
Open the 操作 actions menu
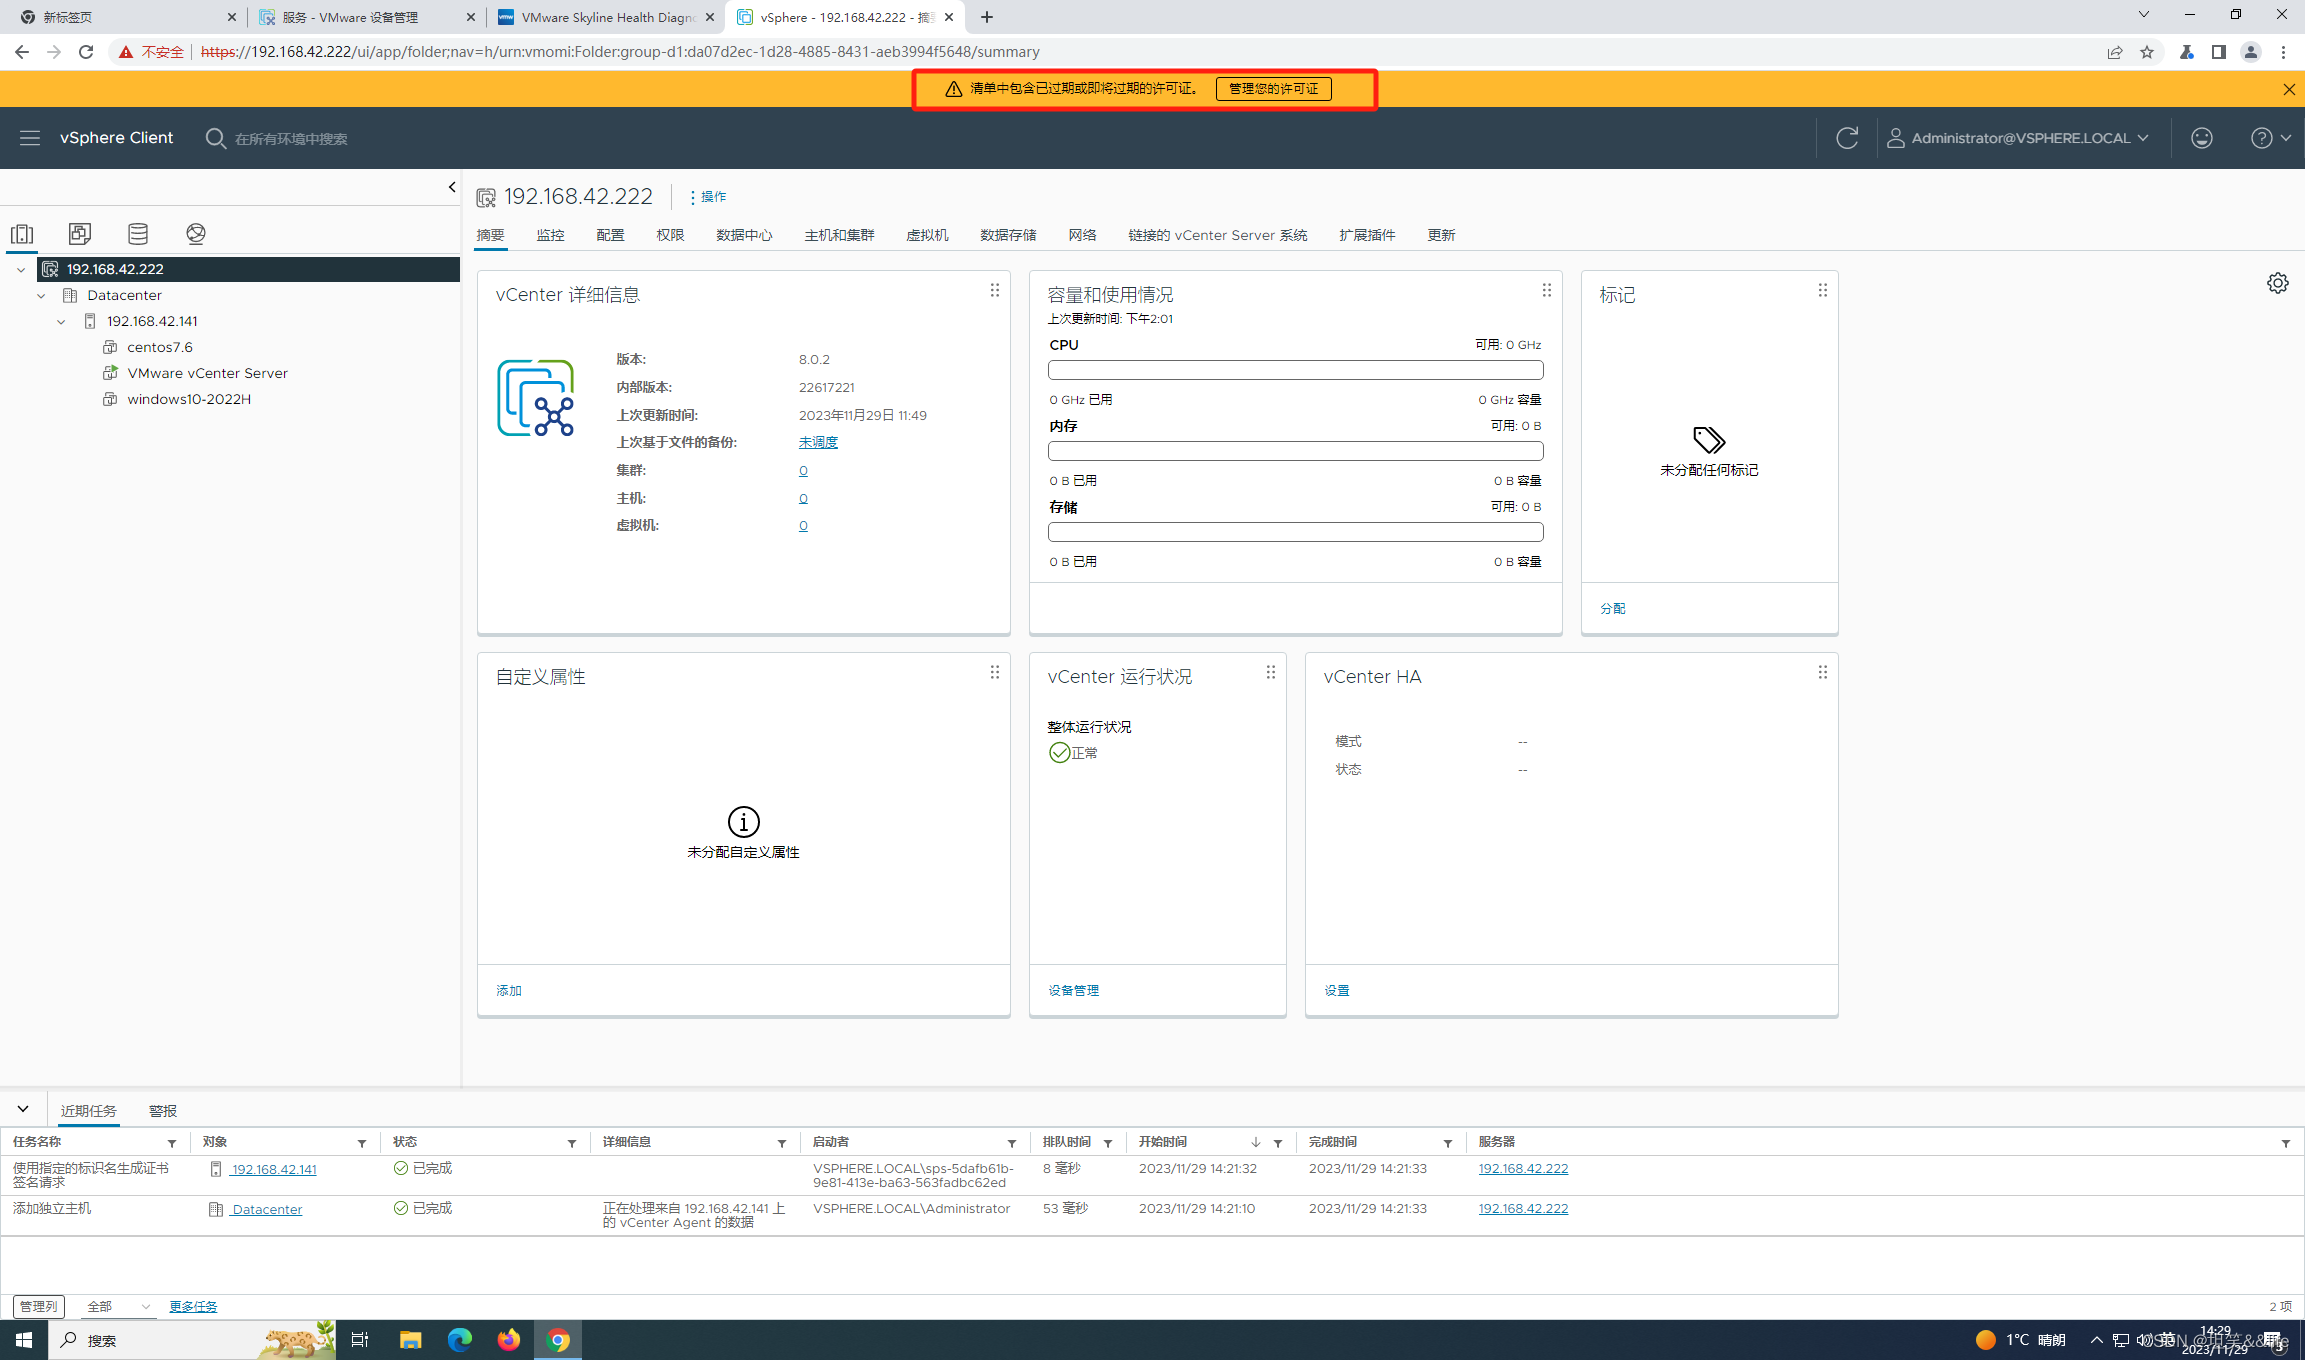(x=708, y=197)
